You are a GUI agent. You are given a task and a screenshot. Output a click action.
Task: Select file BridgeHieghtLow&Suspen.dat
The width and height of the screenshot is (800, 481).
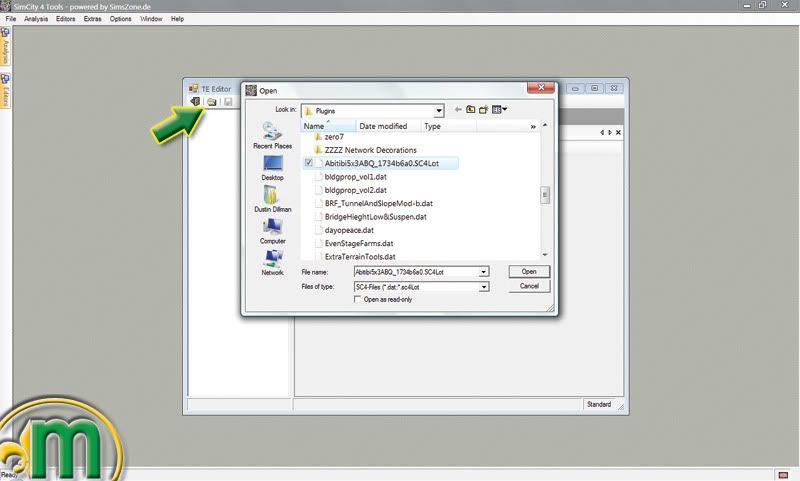pos(370,216)
